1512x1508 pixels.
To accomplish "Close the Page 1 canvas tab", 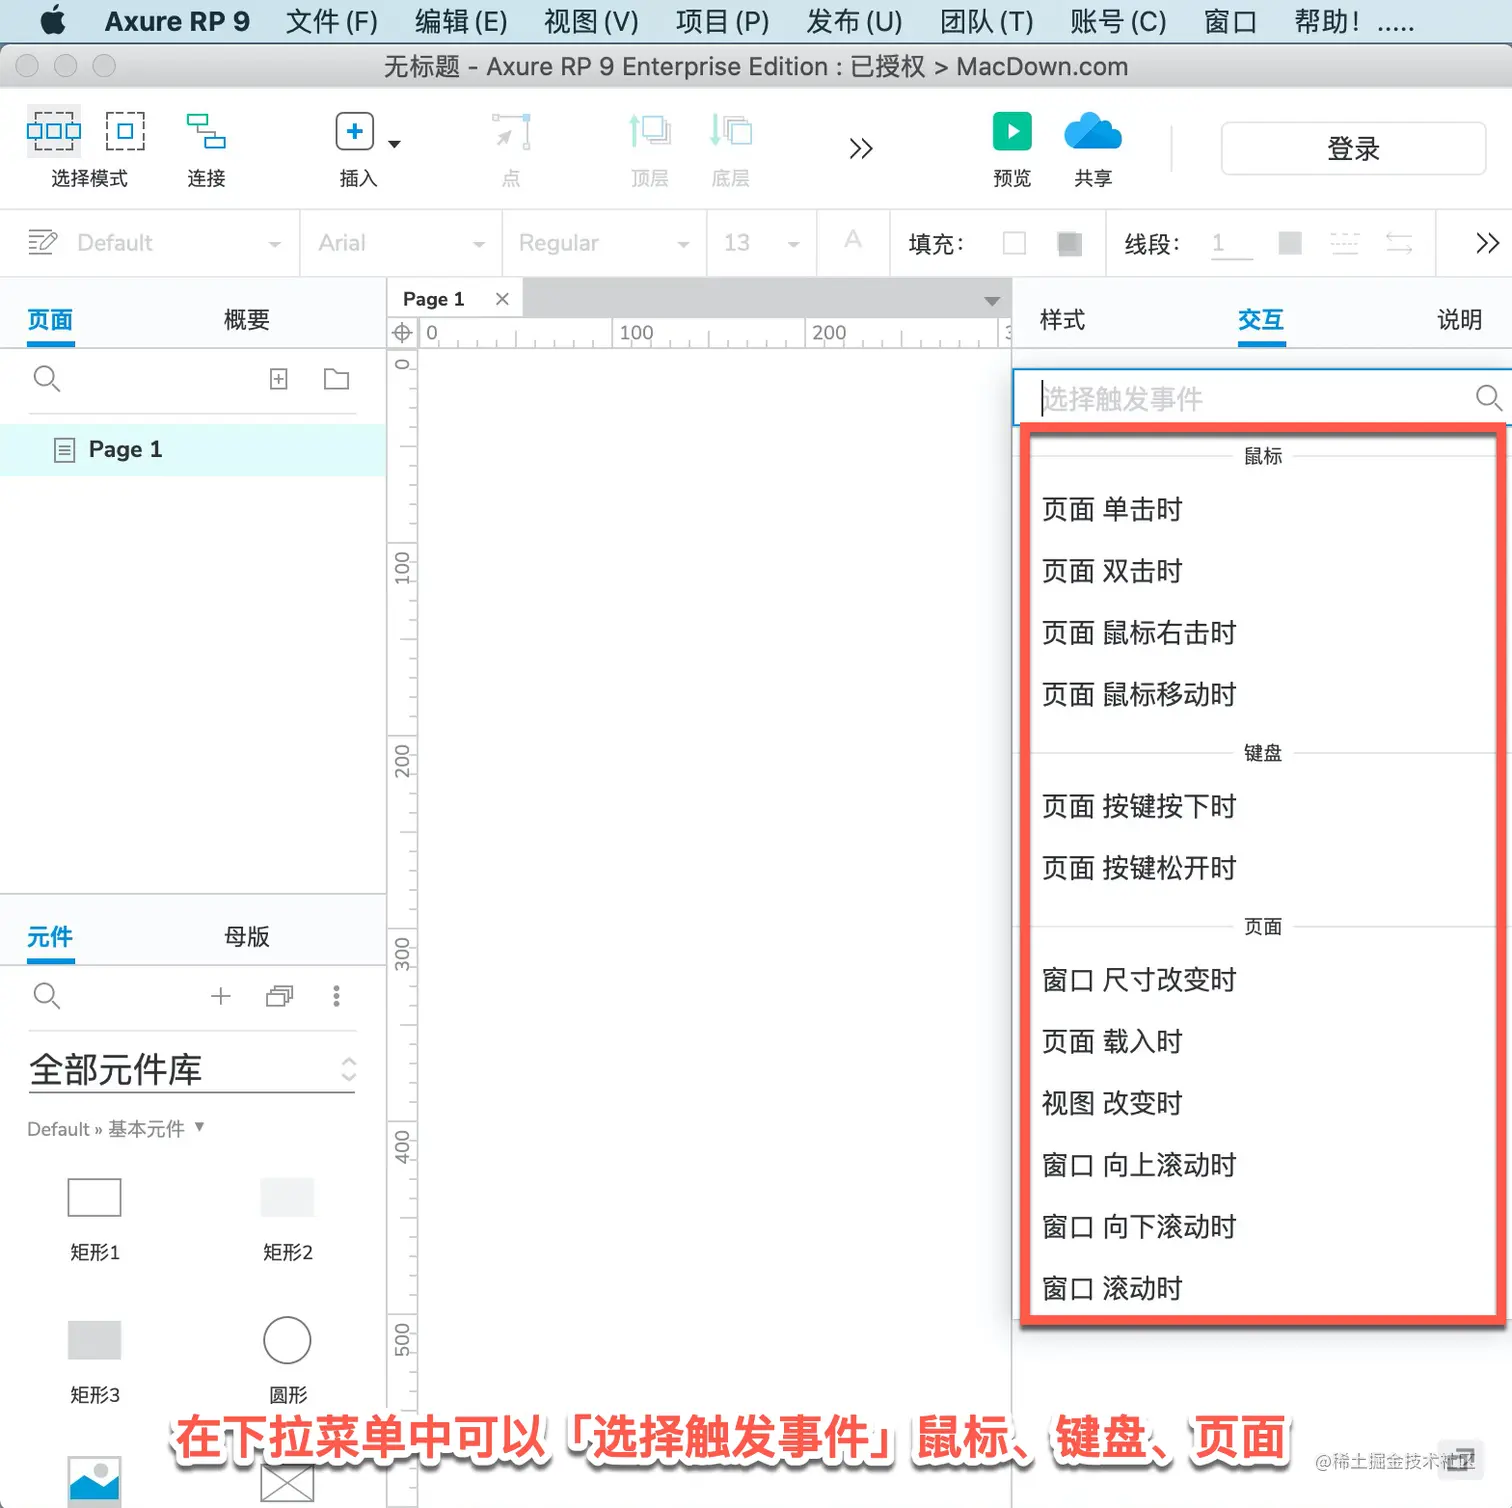I will coord(502,299).
